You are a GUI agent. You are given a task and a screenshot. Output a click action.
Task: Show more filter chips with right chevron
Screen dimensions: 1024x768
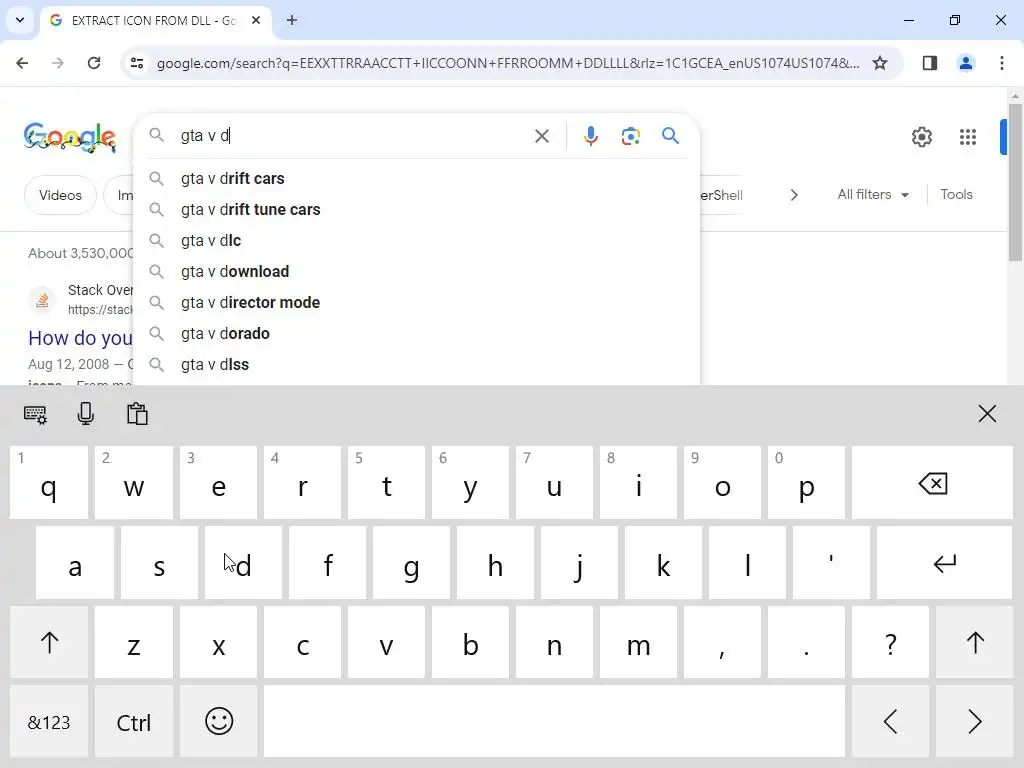pyautogui.click(x=793, y=195)
